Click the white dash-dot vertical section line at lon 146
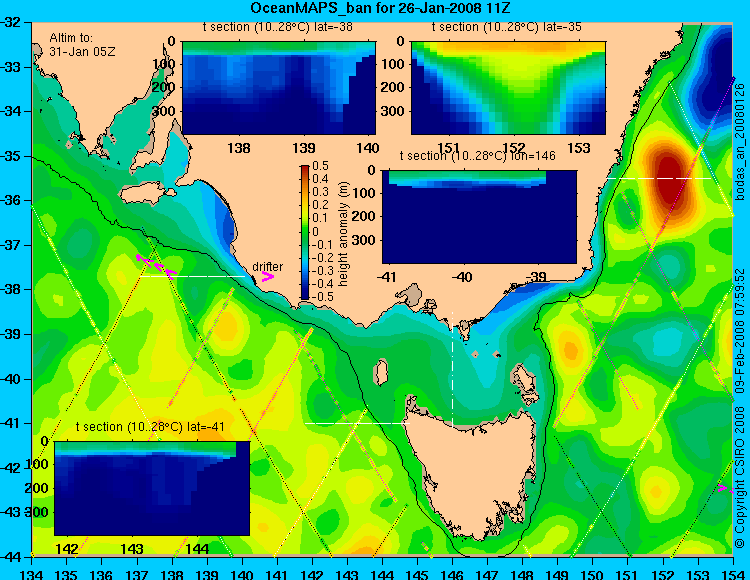Viewport: 750px width, 580px height. [452, 369]
